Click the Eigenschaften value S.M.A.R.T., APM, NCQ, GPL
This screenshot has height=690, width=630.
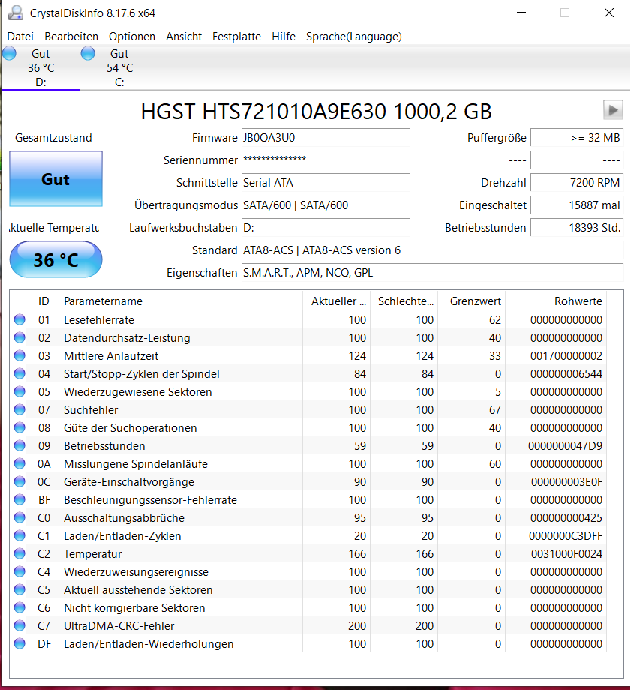point(308,273)
